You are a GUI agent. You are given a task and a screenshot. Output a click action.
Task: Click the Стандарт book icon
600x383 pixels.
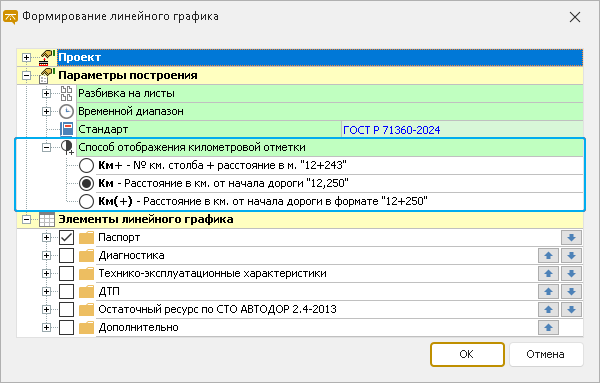(67, 129)
